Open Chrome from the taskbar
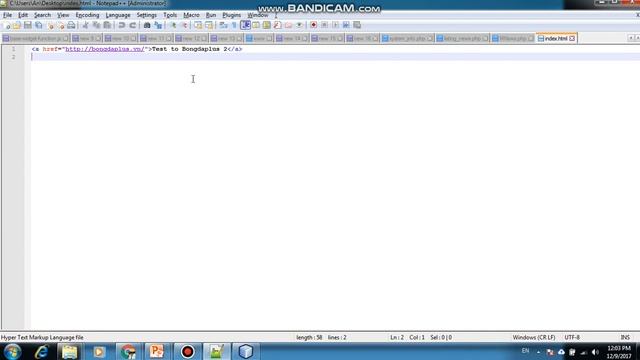 [128, 351]
